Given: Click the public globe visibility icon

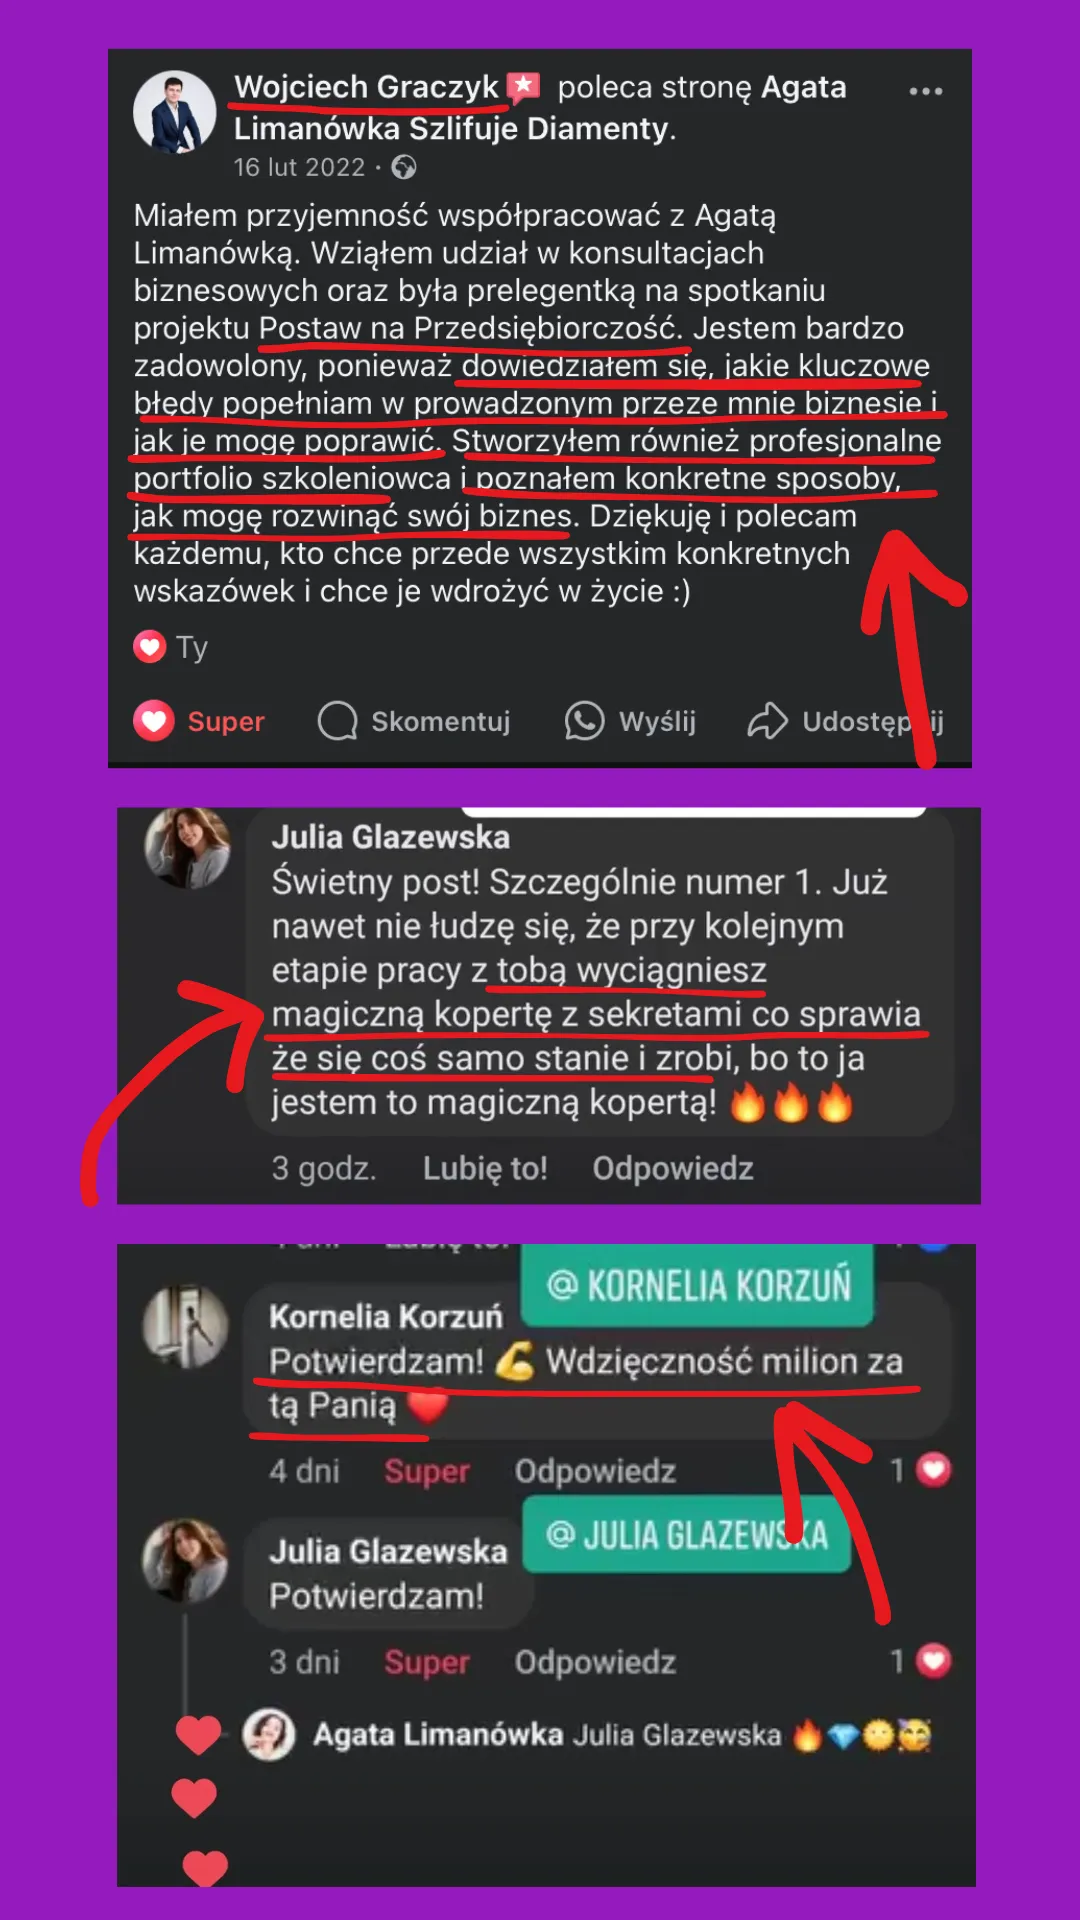Looking at the screenshot, I should coord(404,167).
